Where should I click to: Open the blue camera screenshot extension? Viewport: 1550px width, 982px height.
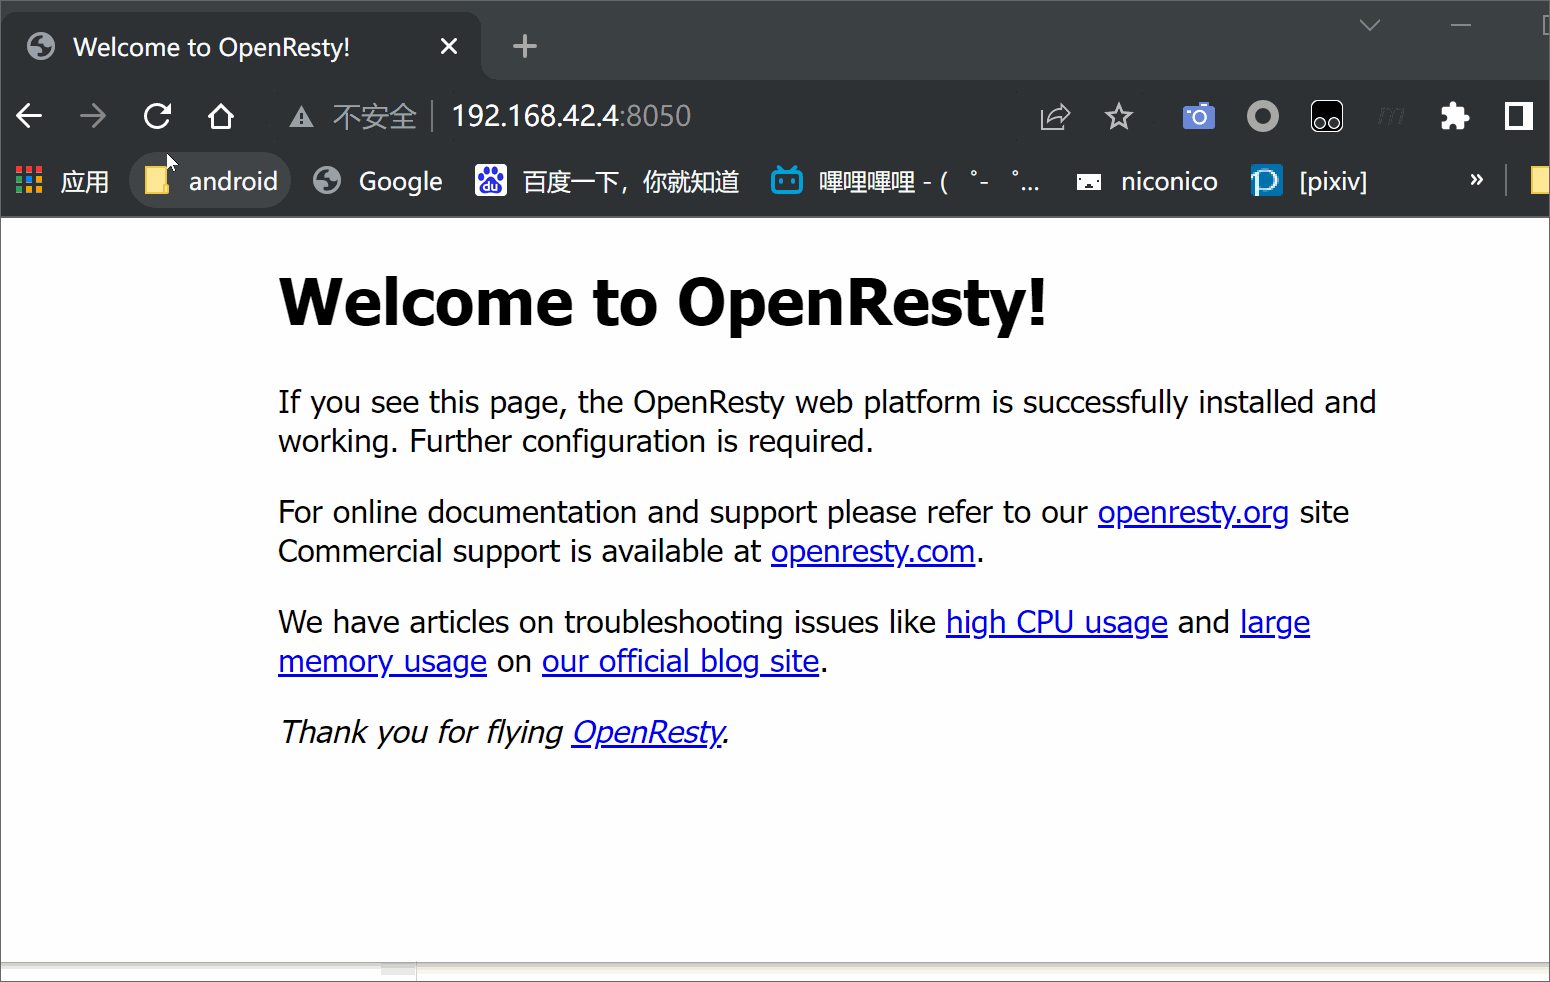1198,117
